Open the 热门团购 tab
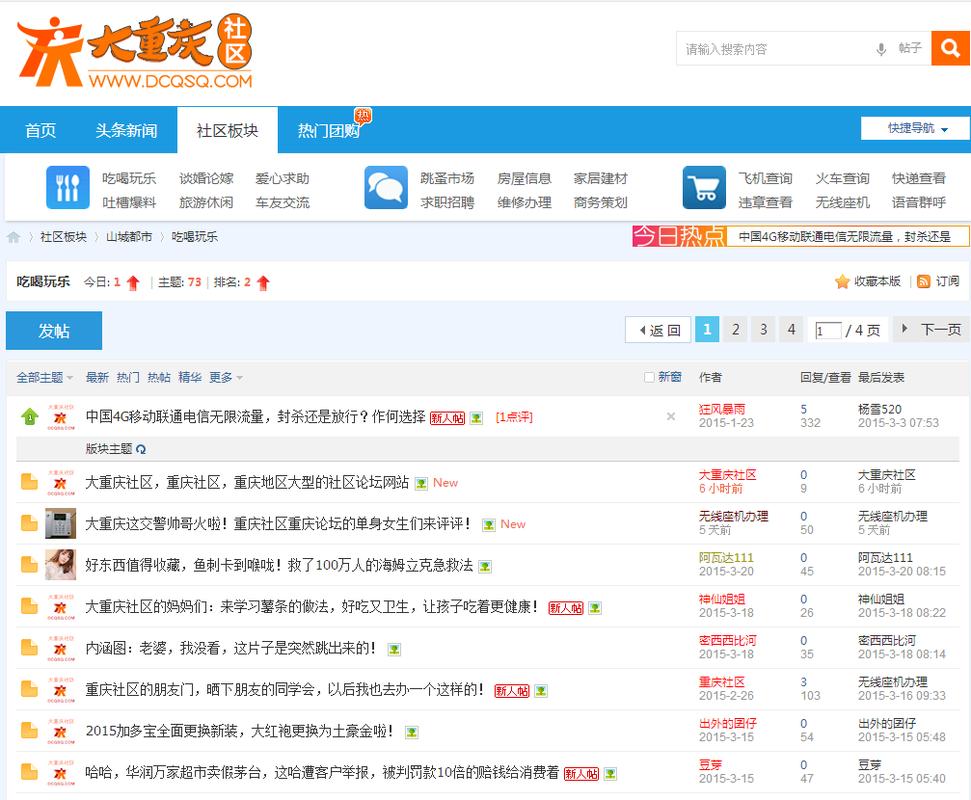Viewport: 971px width, 800px height. point(328,130)
